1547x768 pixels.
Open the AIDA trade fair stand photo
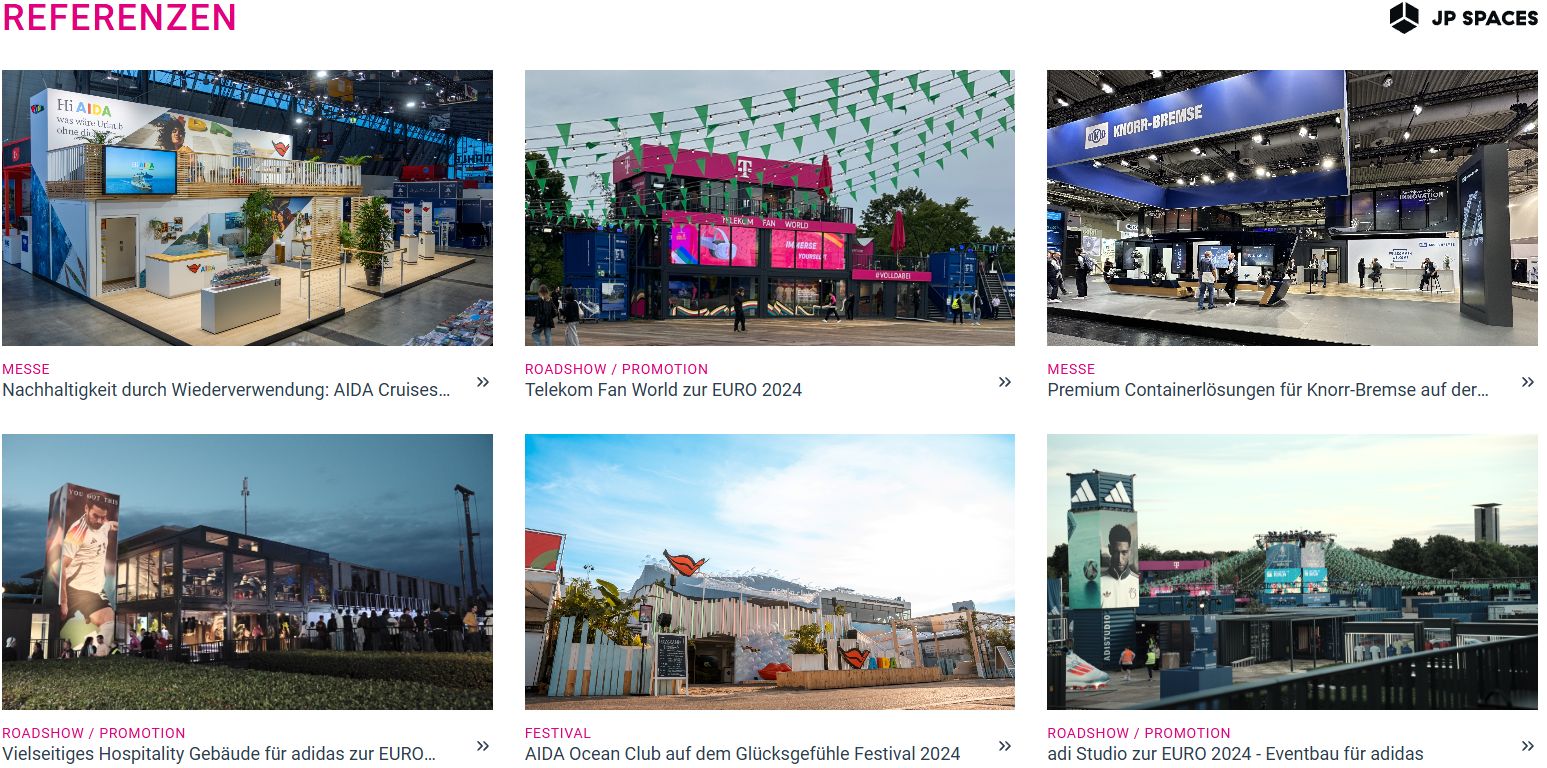click(247, 208)
